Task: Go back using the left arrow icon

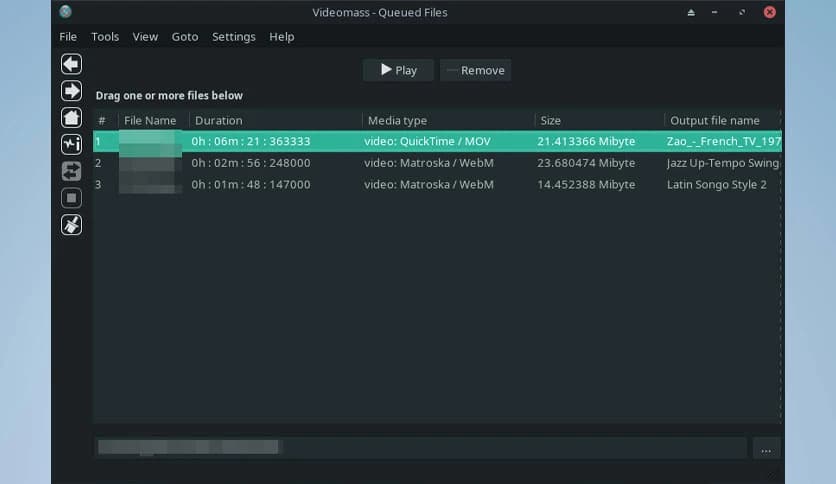Action: pyautogui.click(x=71, y=64)
